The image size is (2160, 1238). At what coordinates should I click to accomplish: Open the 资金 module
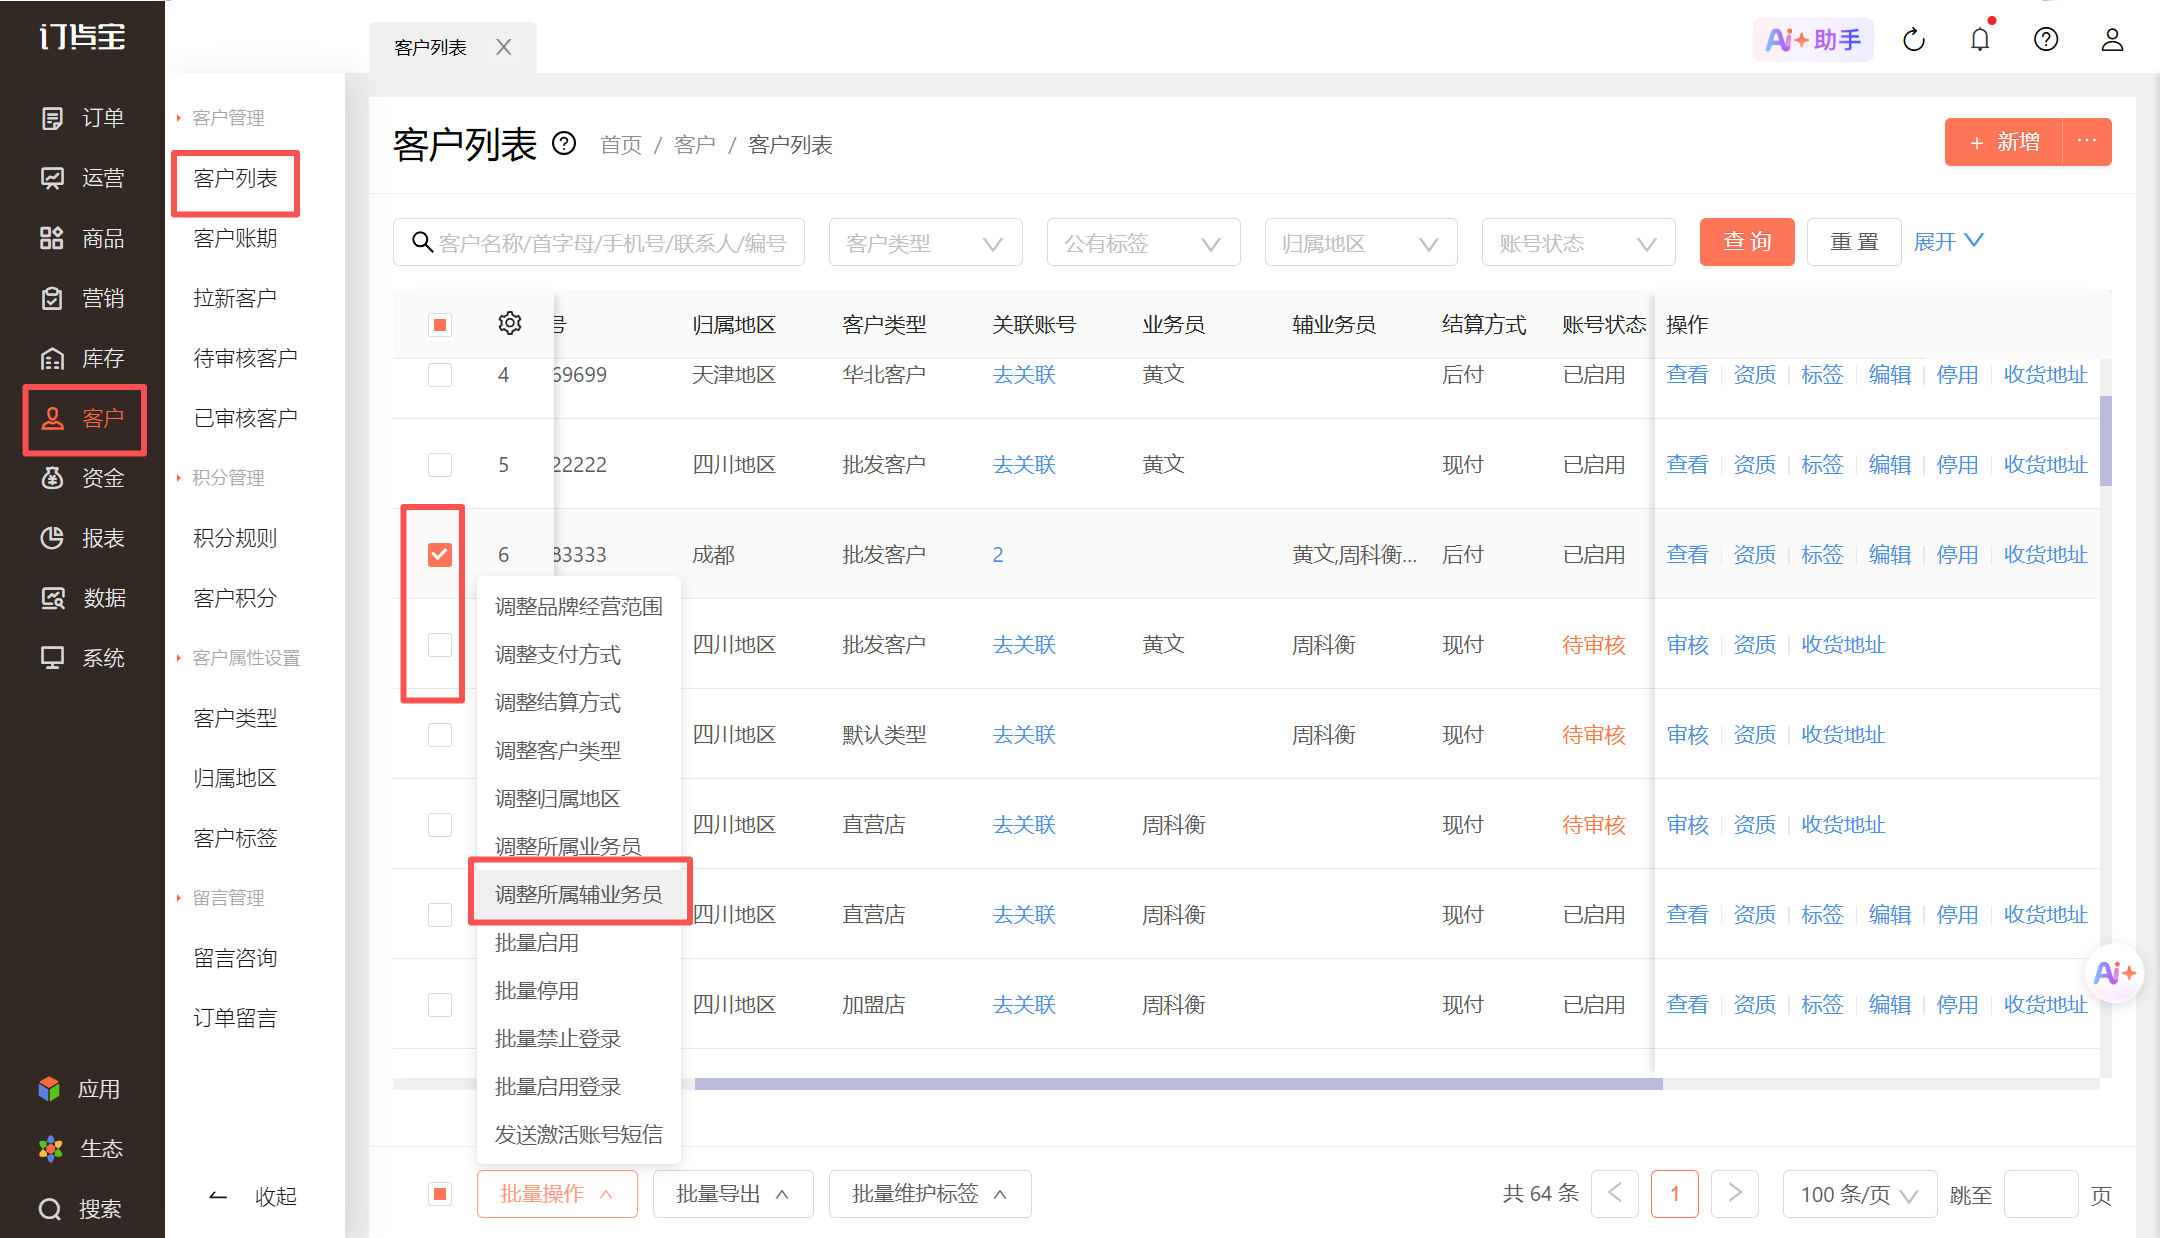tap(82, 478)
